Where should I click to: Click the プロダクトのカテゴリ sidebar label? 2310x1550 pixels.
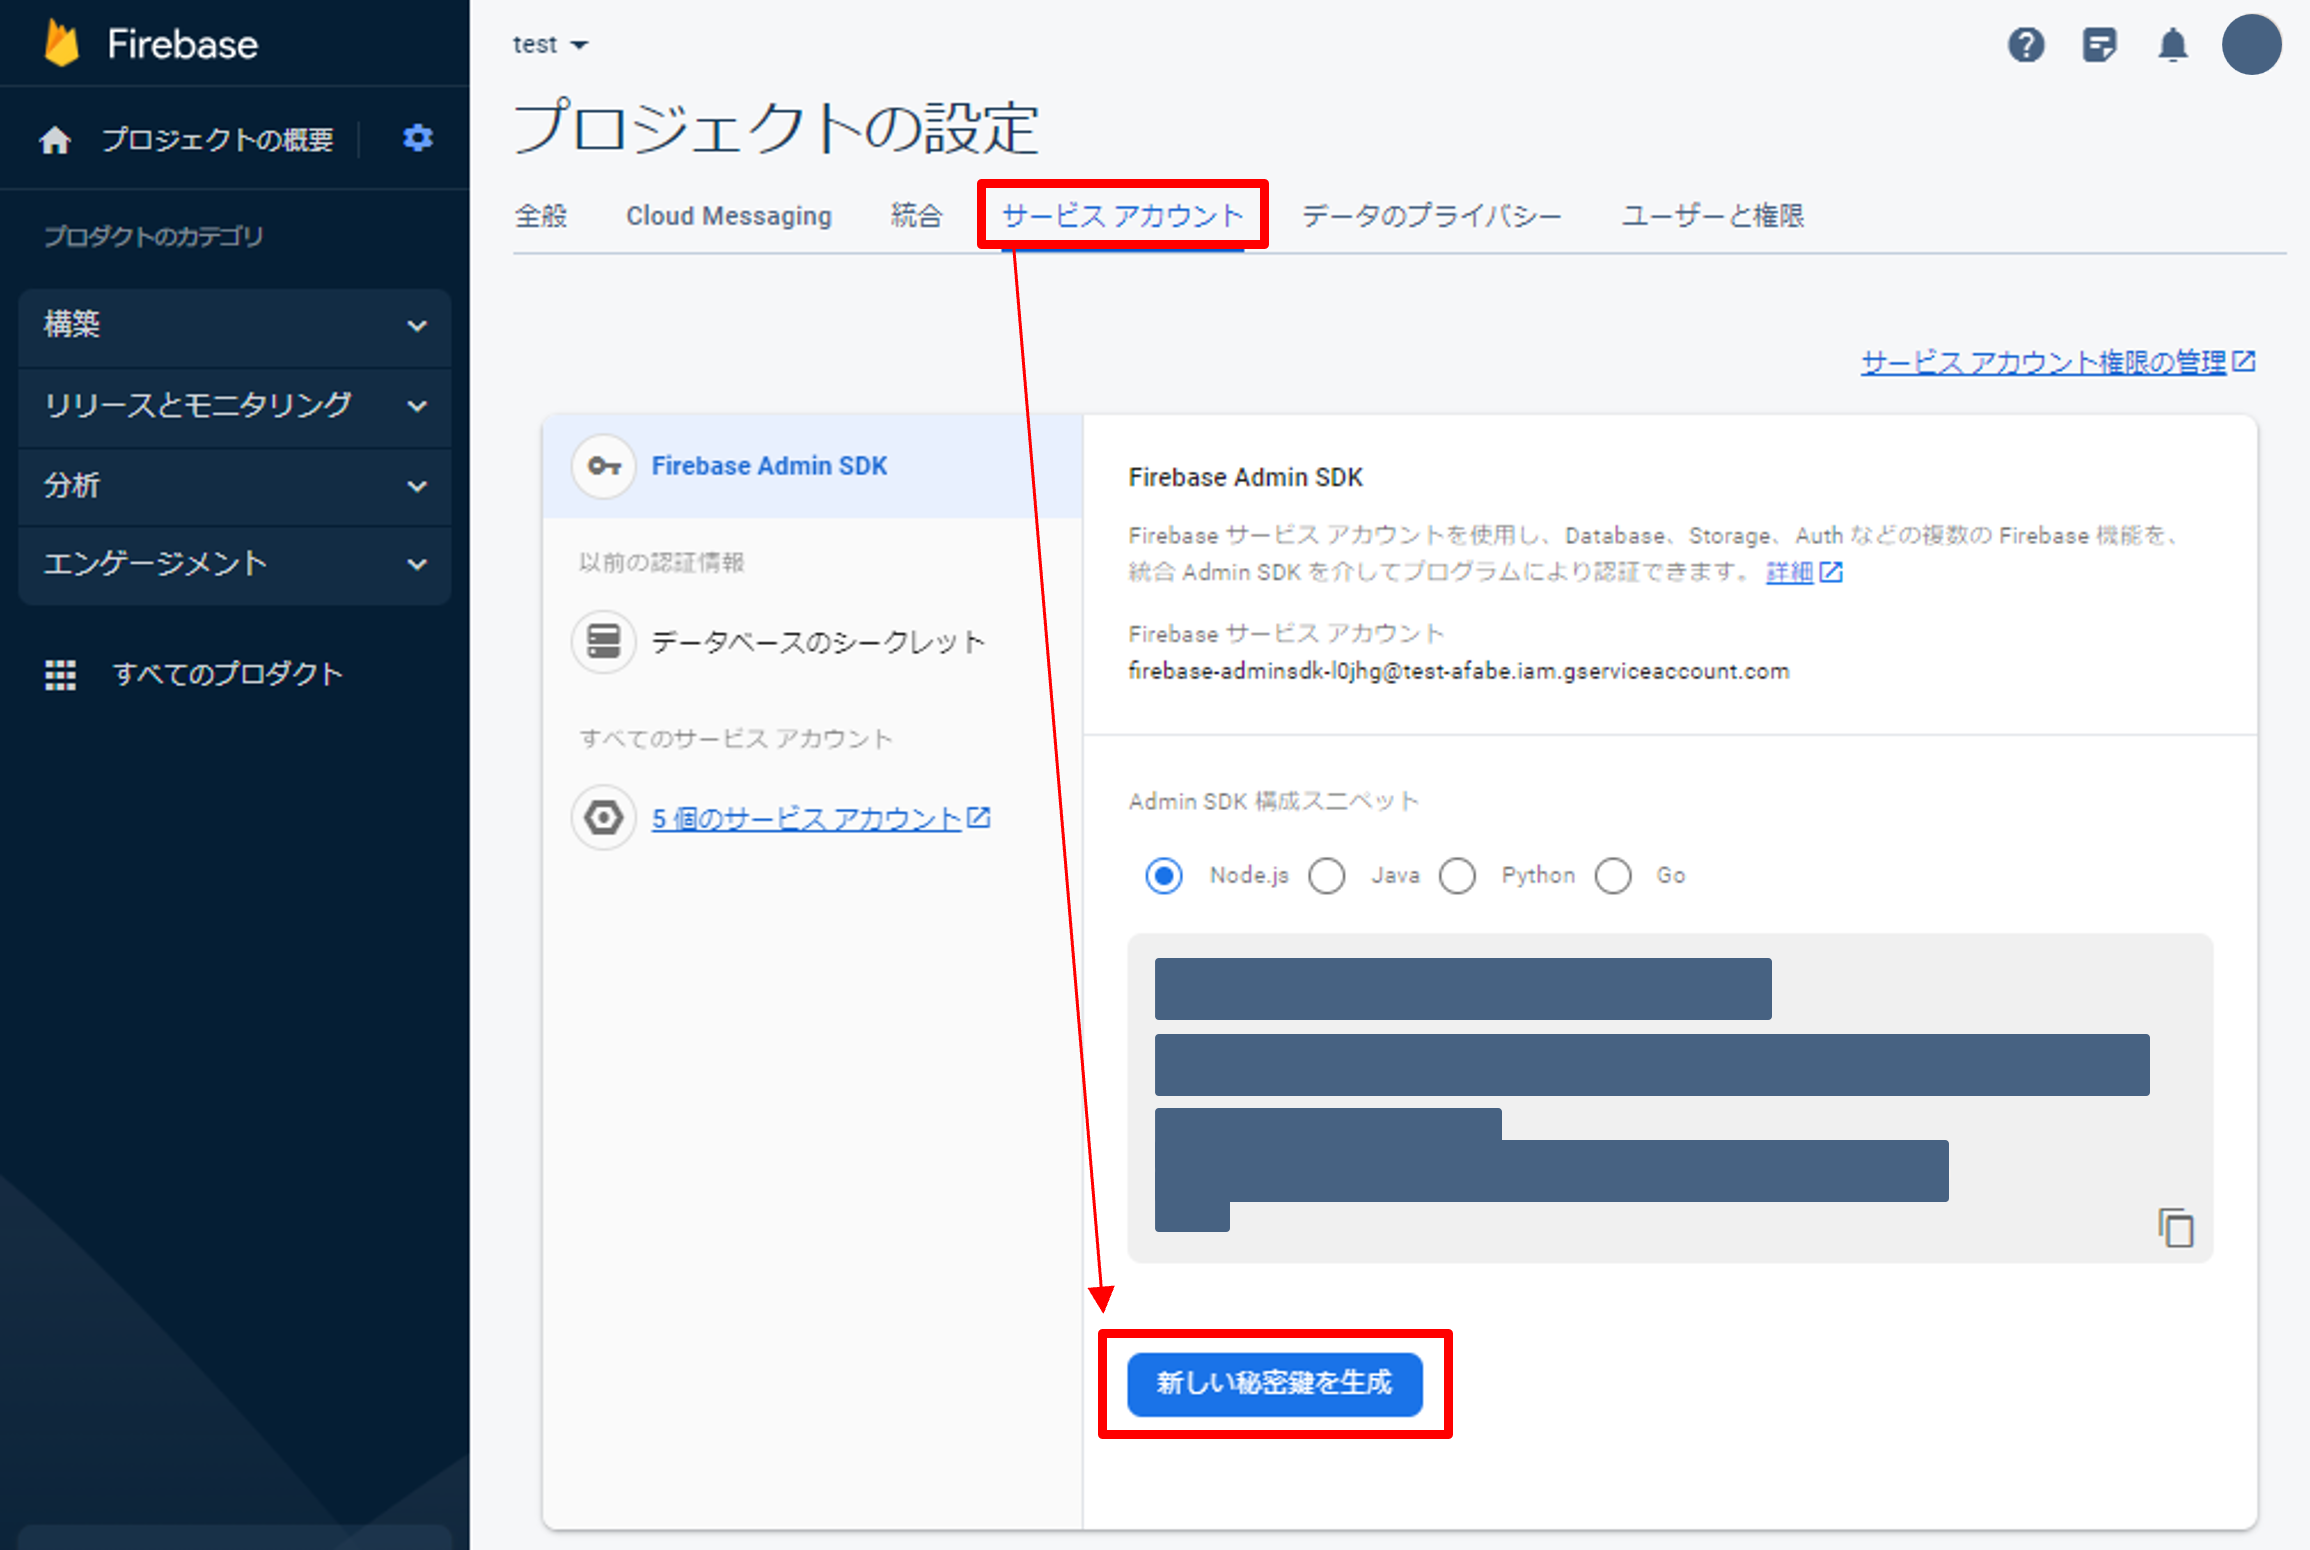point(153,237)
